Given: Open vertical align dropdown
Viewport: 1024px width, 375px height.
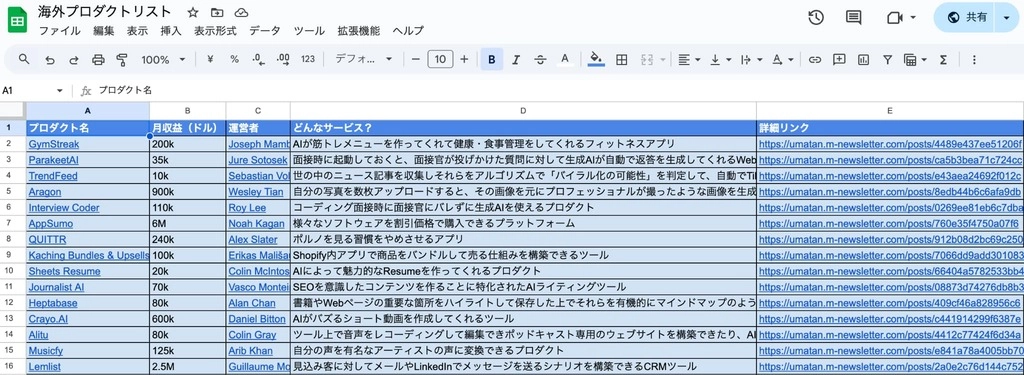Looking at the screenshot, I should tap(720, 59).
